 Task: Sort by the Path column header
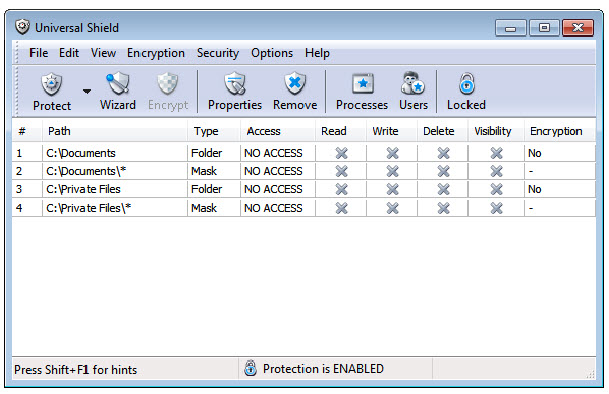[x=115, y=131]
